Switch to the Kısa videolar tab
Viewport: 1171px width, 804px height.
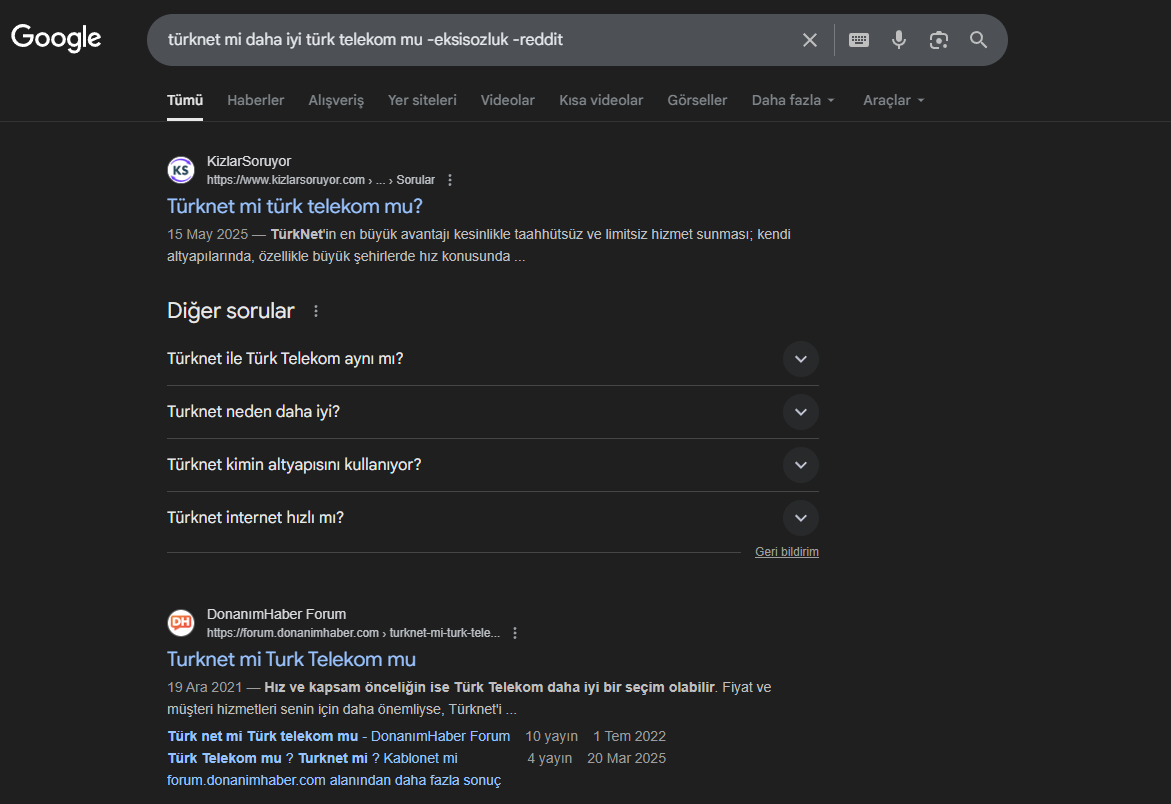[601, 100]
